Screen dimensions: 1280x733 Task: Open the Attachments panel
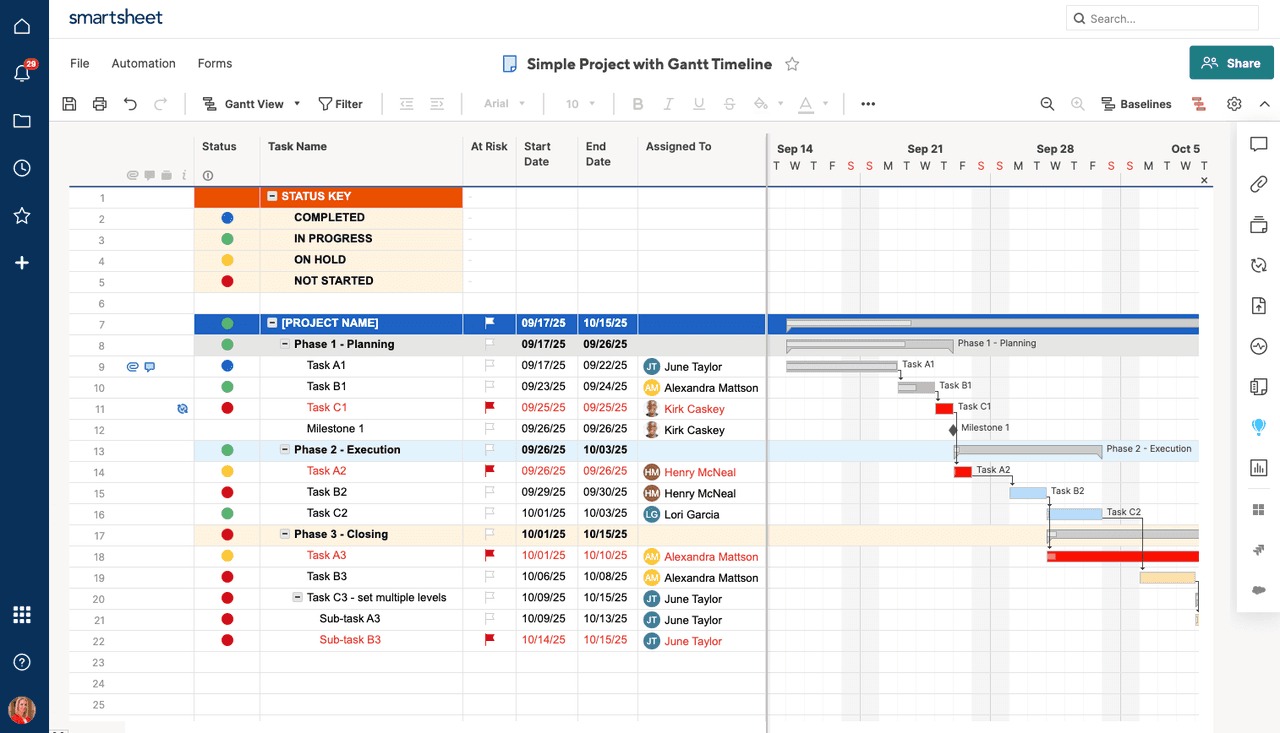(1258, 184)
